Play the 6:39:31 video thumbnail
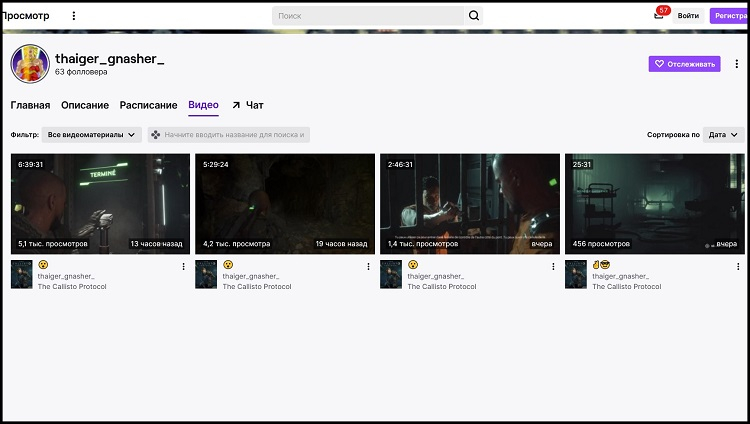750x424 pixels. (x=100, y=203)
